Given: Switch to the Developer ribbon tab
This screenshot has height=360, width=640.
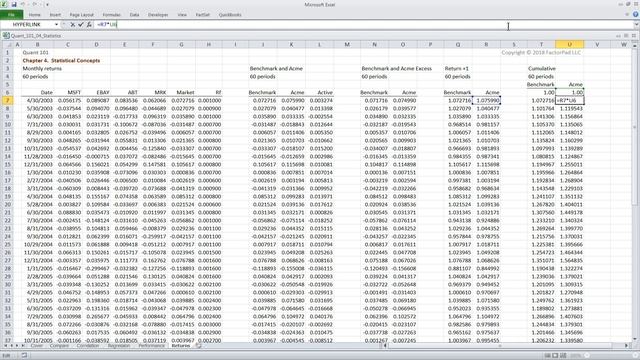Looking at the screenshot, I should click(x=158, y=15).
